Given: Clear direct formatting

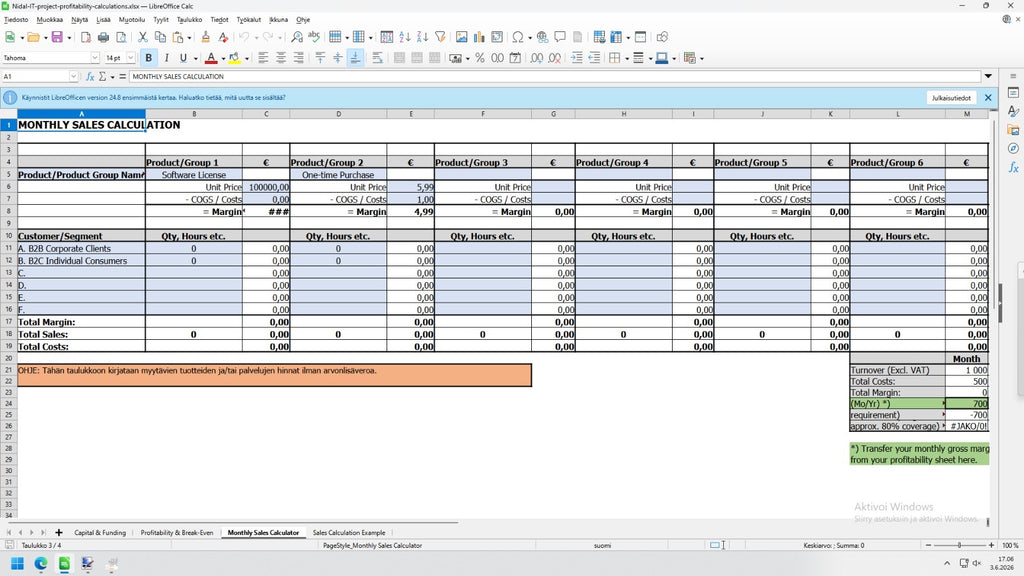Looking at the screenshot, I should pos(223,37).
